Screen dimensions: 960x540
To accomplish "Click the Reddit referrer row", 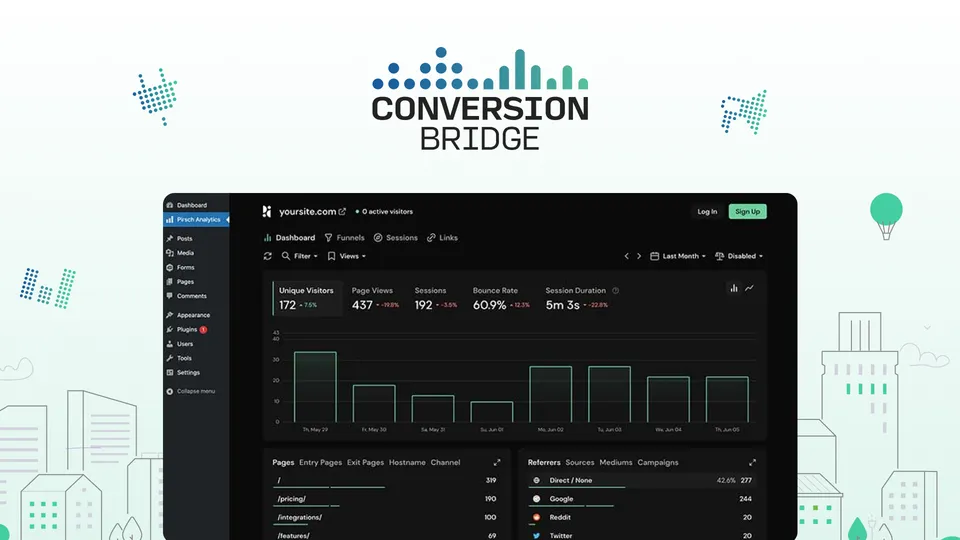I will [642, 517].
